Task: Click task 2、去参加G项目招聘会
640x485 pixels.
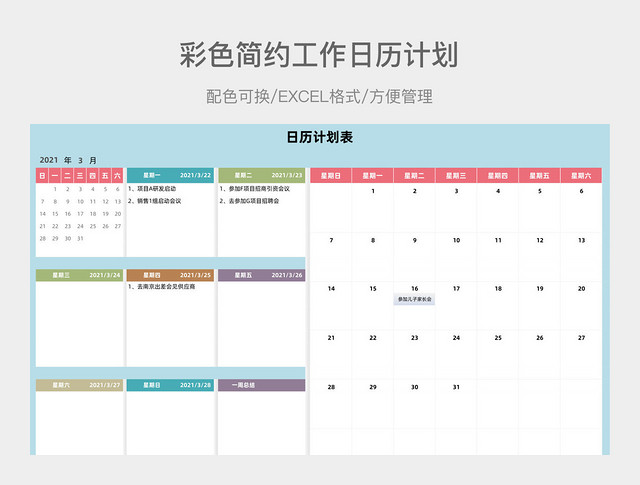Action: pyautogui.click(x=249, y=201)
